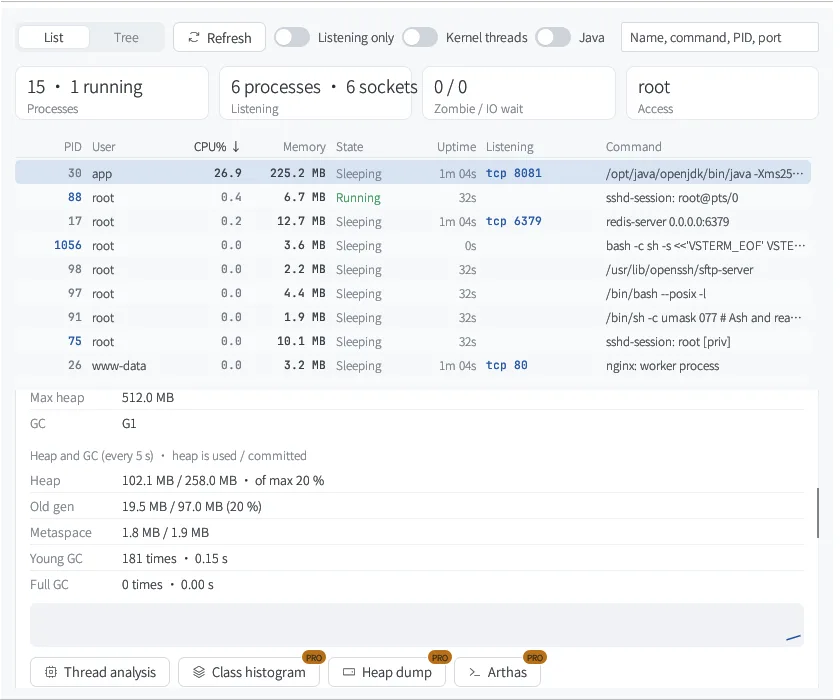Screen dimensions: 840x700
Task: Click the Class histogram layers icon
Action: point(199,672)
